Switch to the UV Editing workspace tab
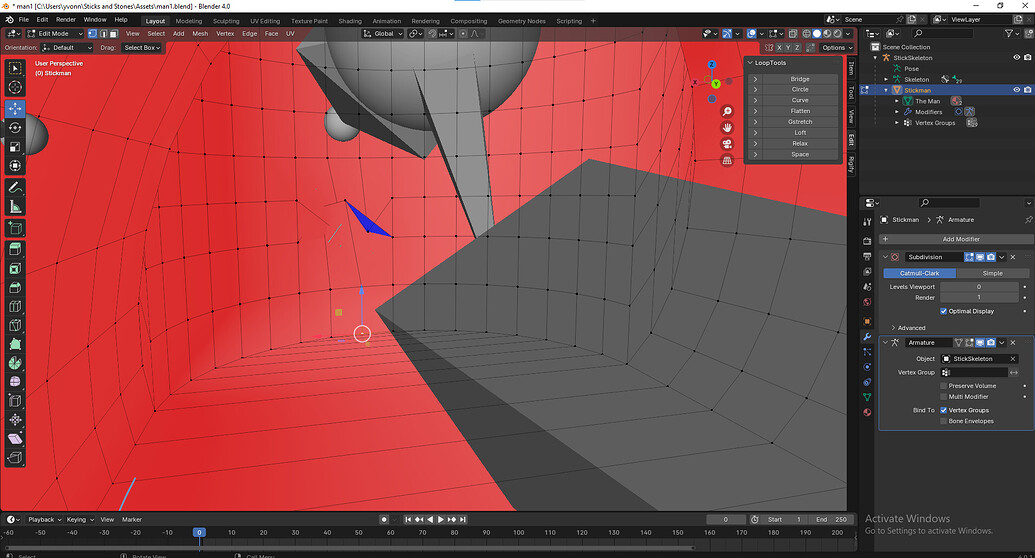1035x558 pixels. click(265, 21)
